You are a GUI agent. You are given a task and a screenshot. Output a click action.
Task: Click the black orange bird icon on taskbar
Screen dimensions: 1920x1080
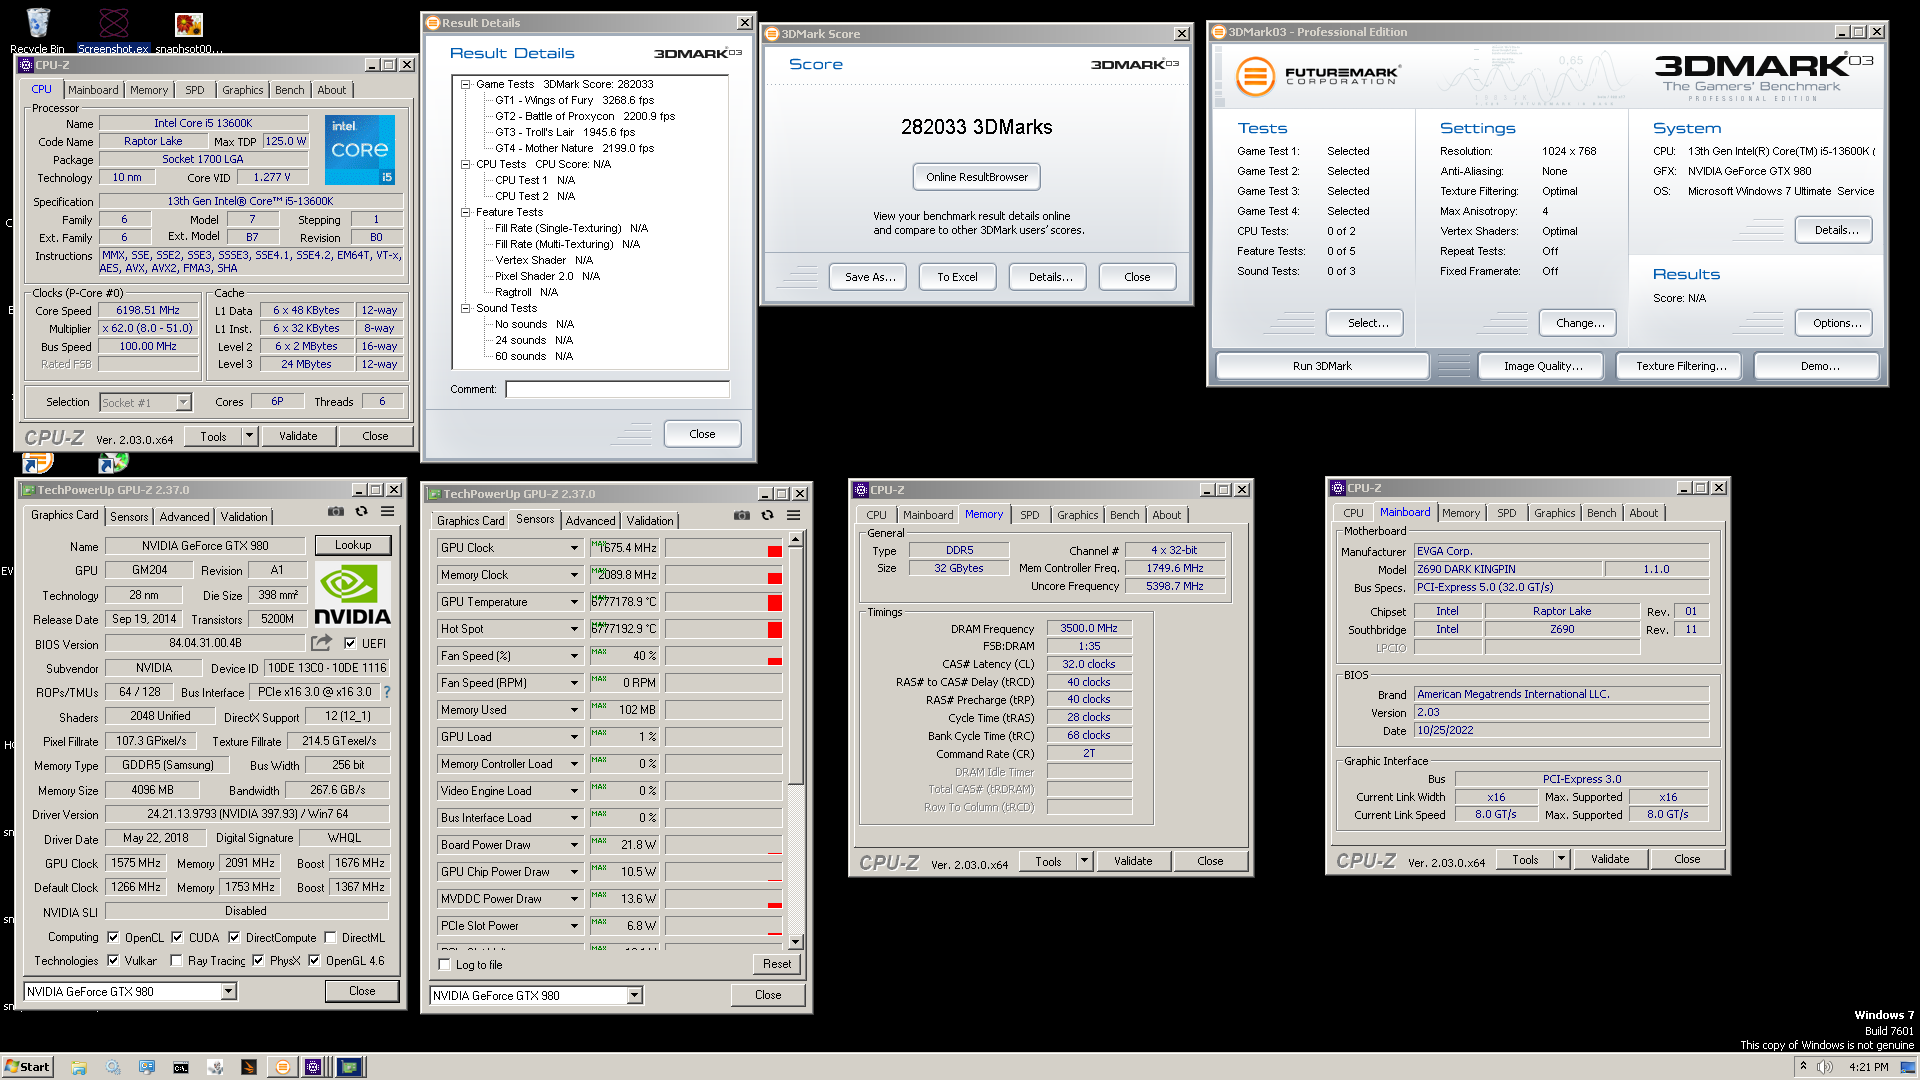tap(249, 1067)
